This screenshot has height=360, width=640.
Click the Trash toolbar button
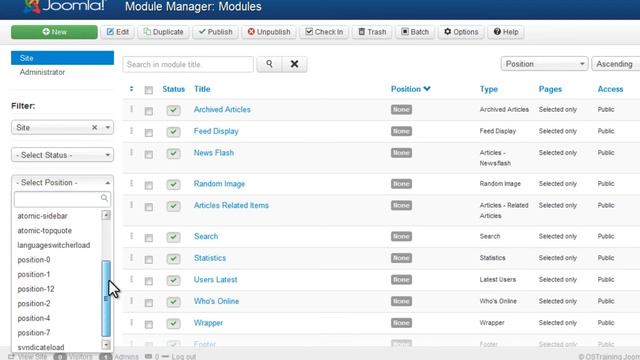point(372,32)
